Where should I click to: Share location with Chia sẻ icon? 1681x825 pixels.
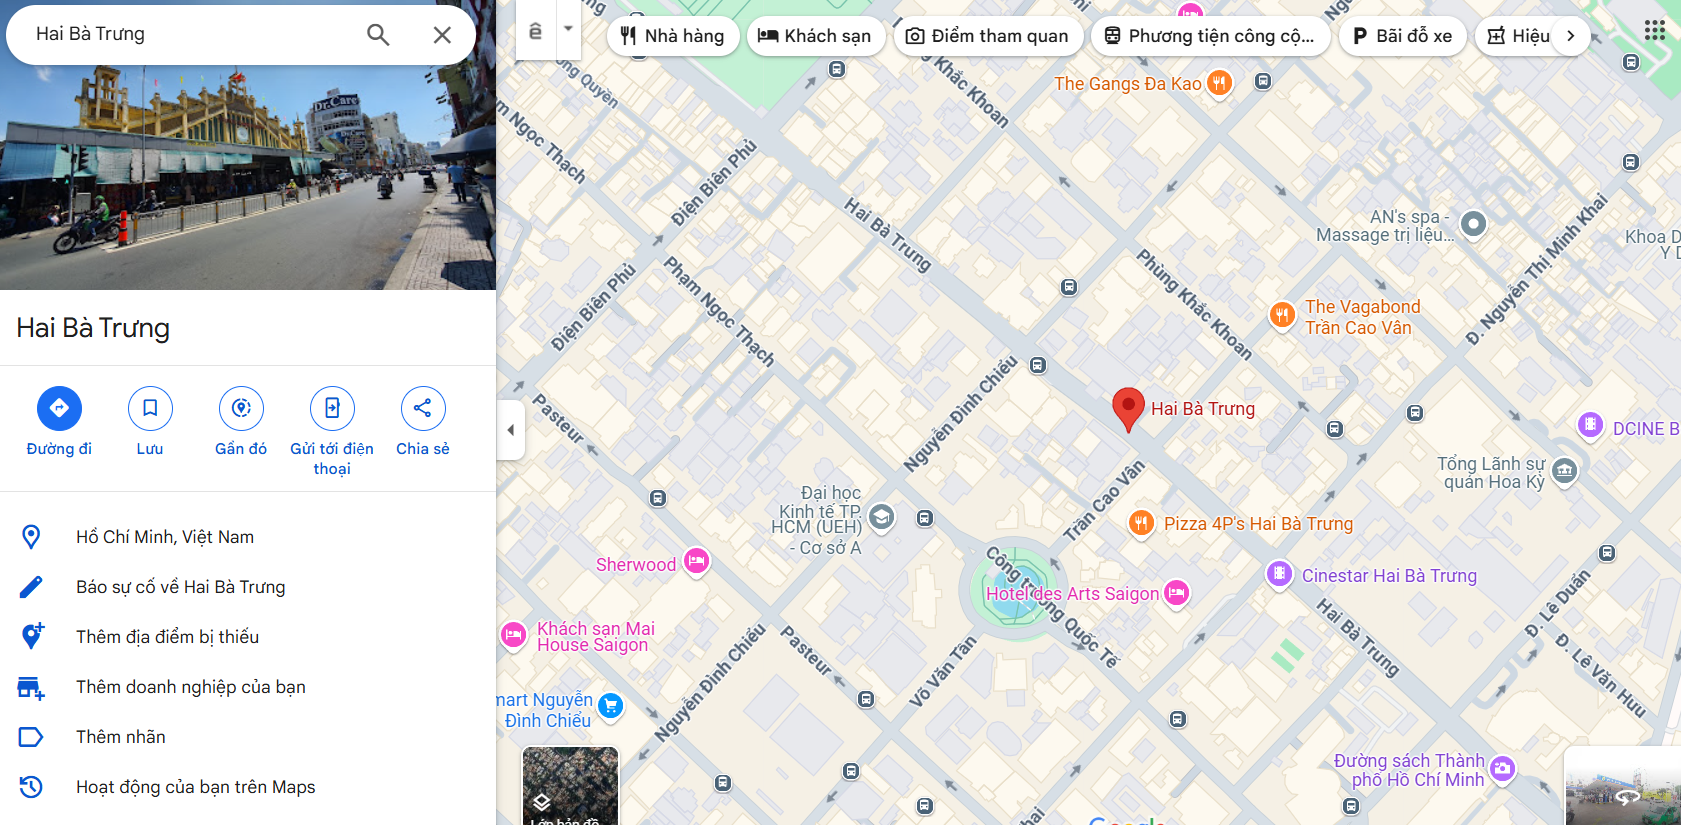coord(423,408)
